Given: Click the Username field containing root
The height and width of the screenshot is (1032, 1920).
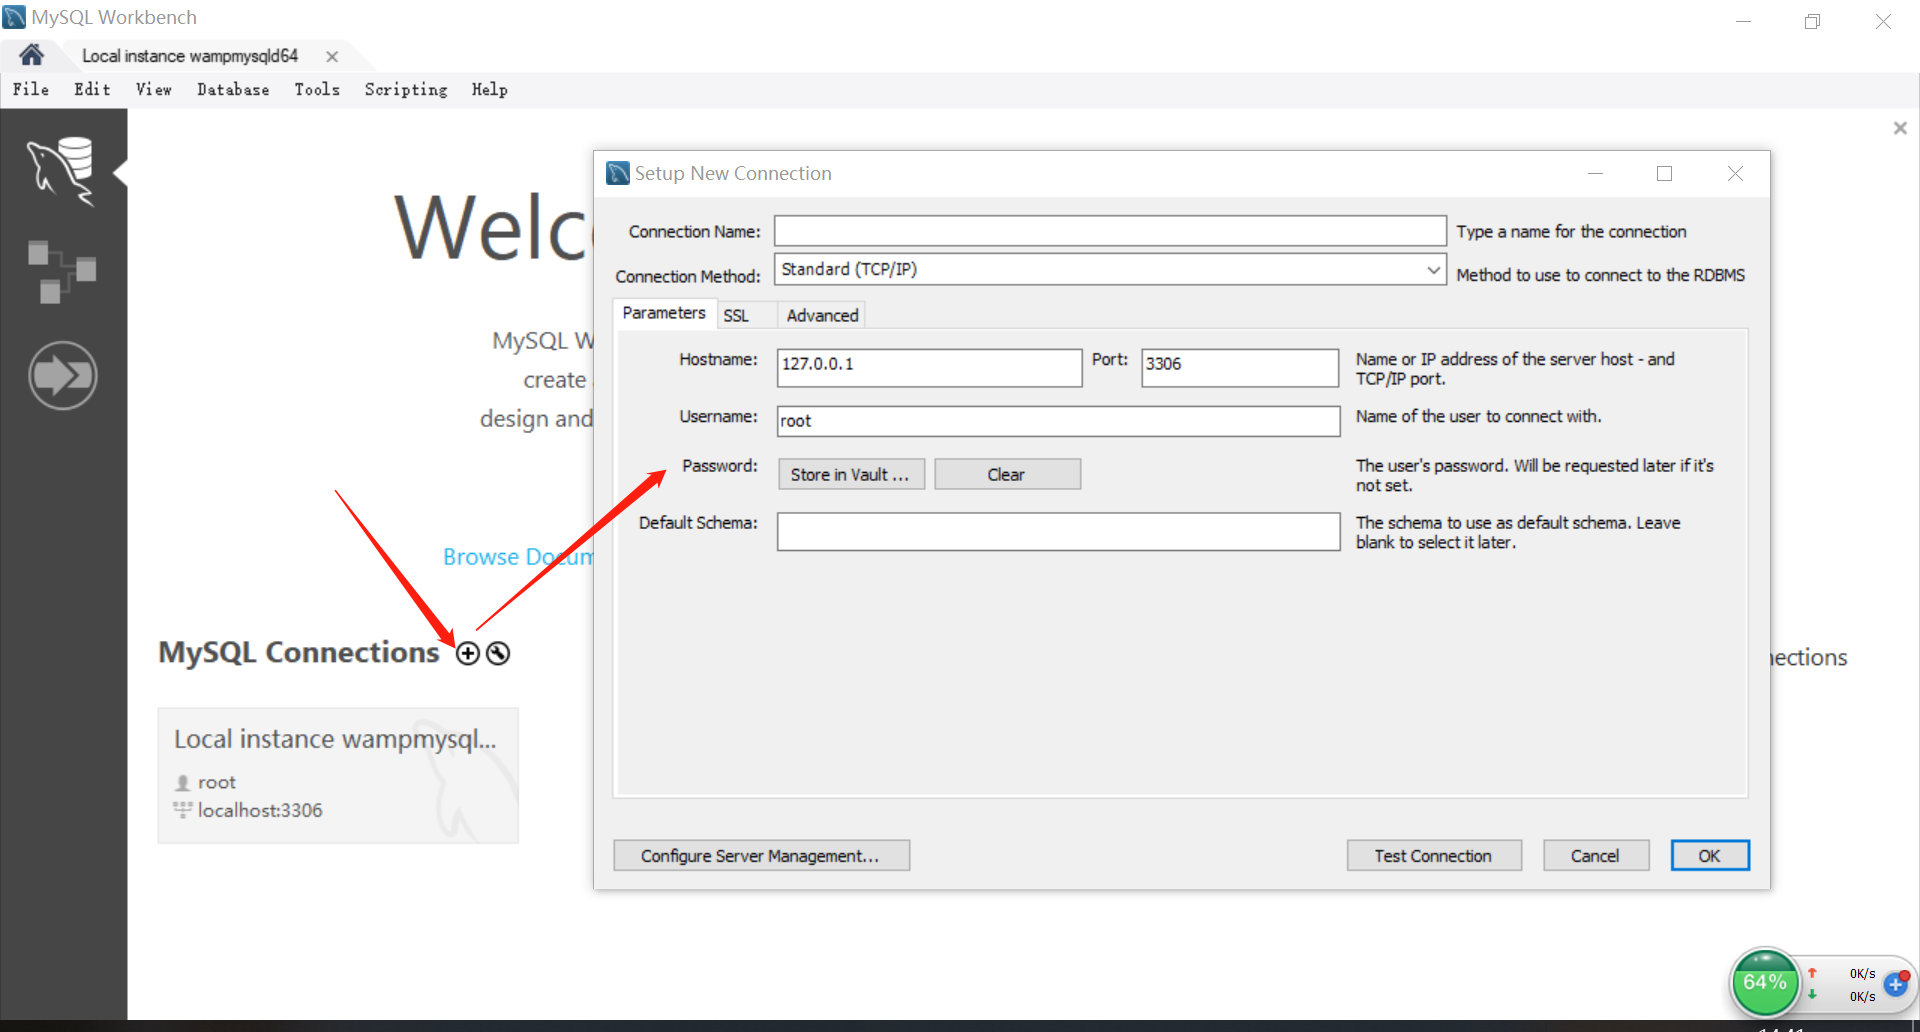Looking at the screenshot, I should (1058, 421).
